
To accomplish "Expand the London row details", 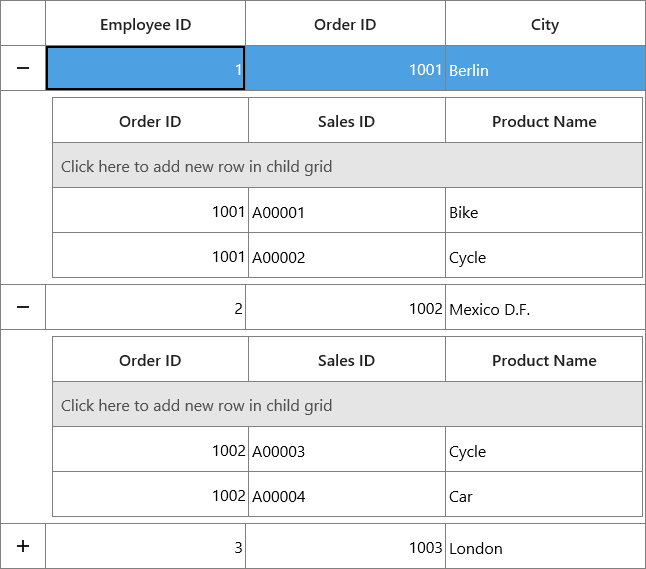I will click(x=23, y=546).
